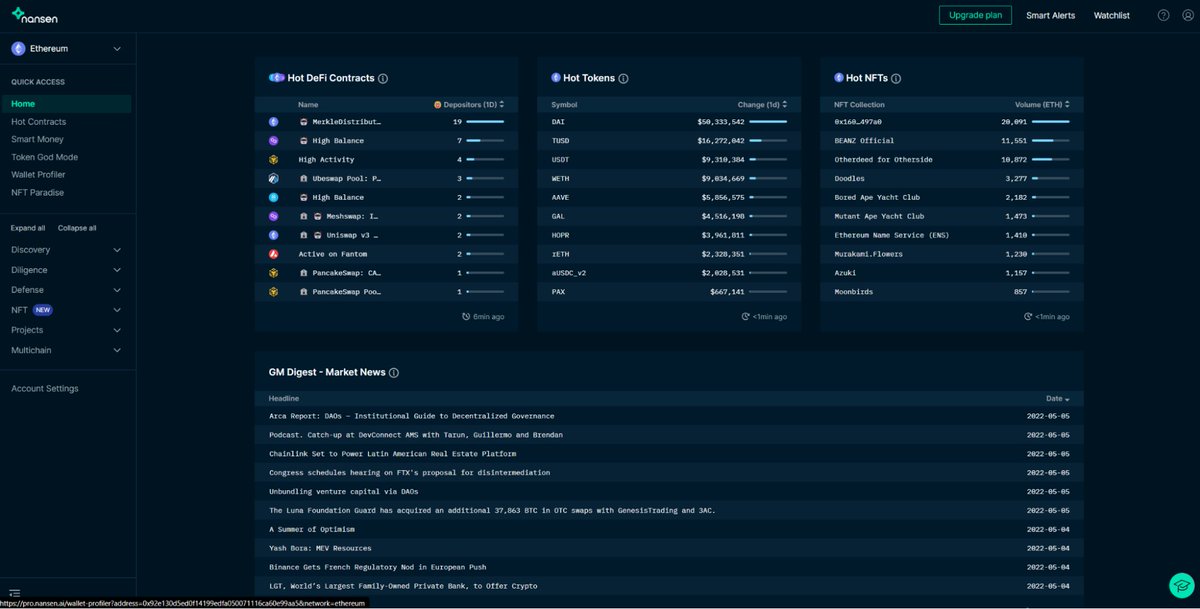
Task: Click Fantom chain icon of Active on Fantom
Action: [x=273, y=254]
